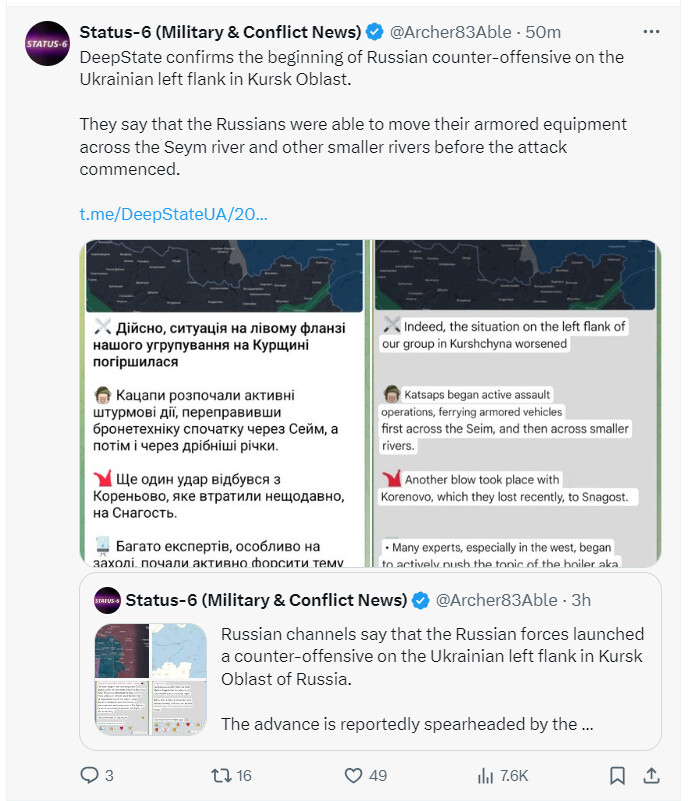
Task: Click the Status-6 author name at the top
Action: coord(221,32)
